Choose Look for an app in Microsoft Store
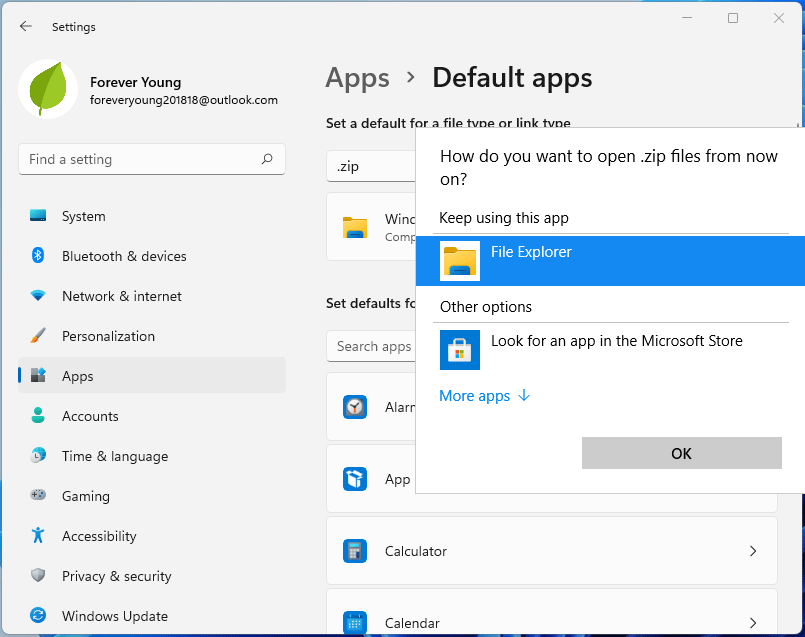 pos(610,350)
